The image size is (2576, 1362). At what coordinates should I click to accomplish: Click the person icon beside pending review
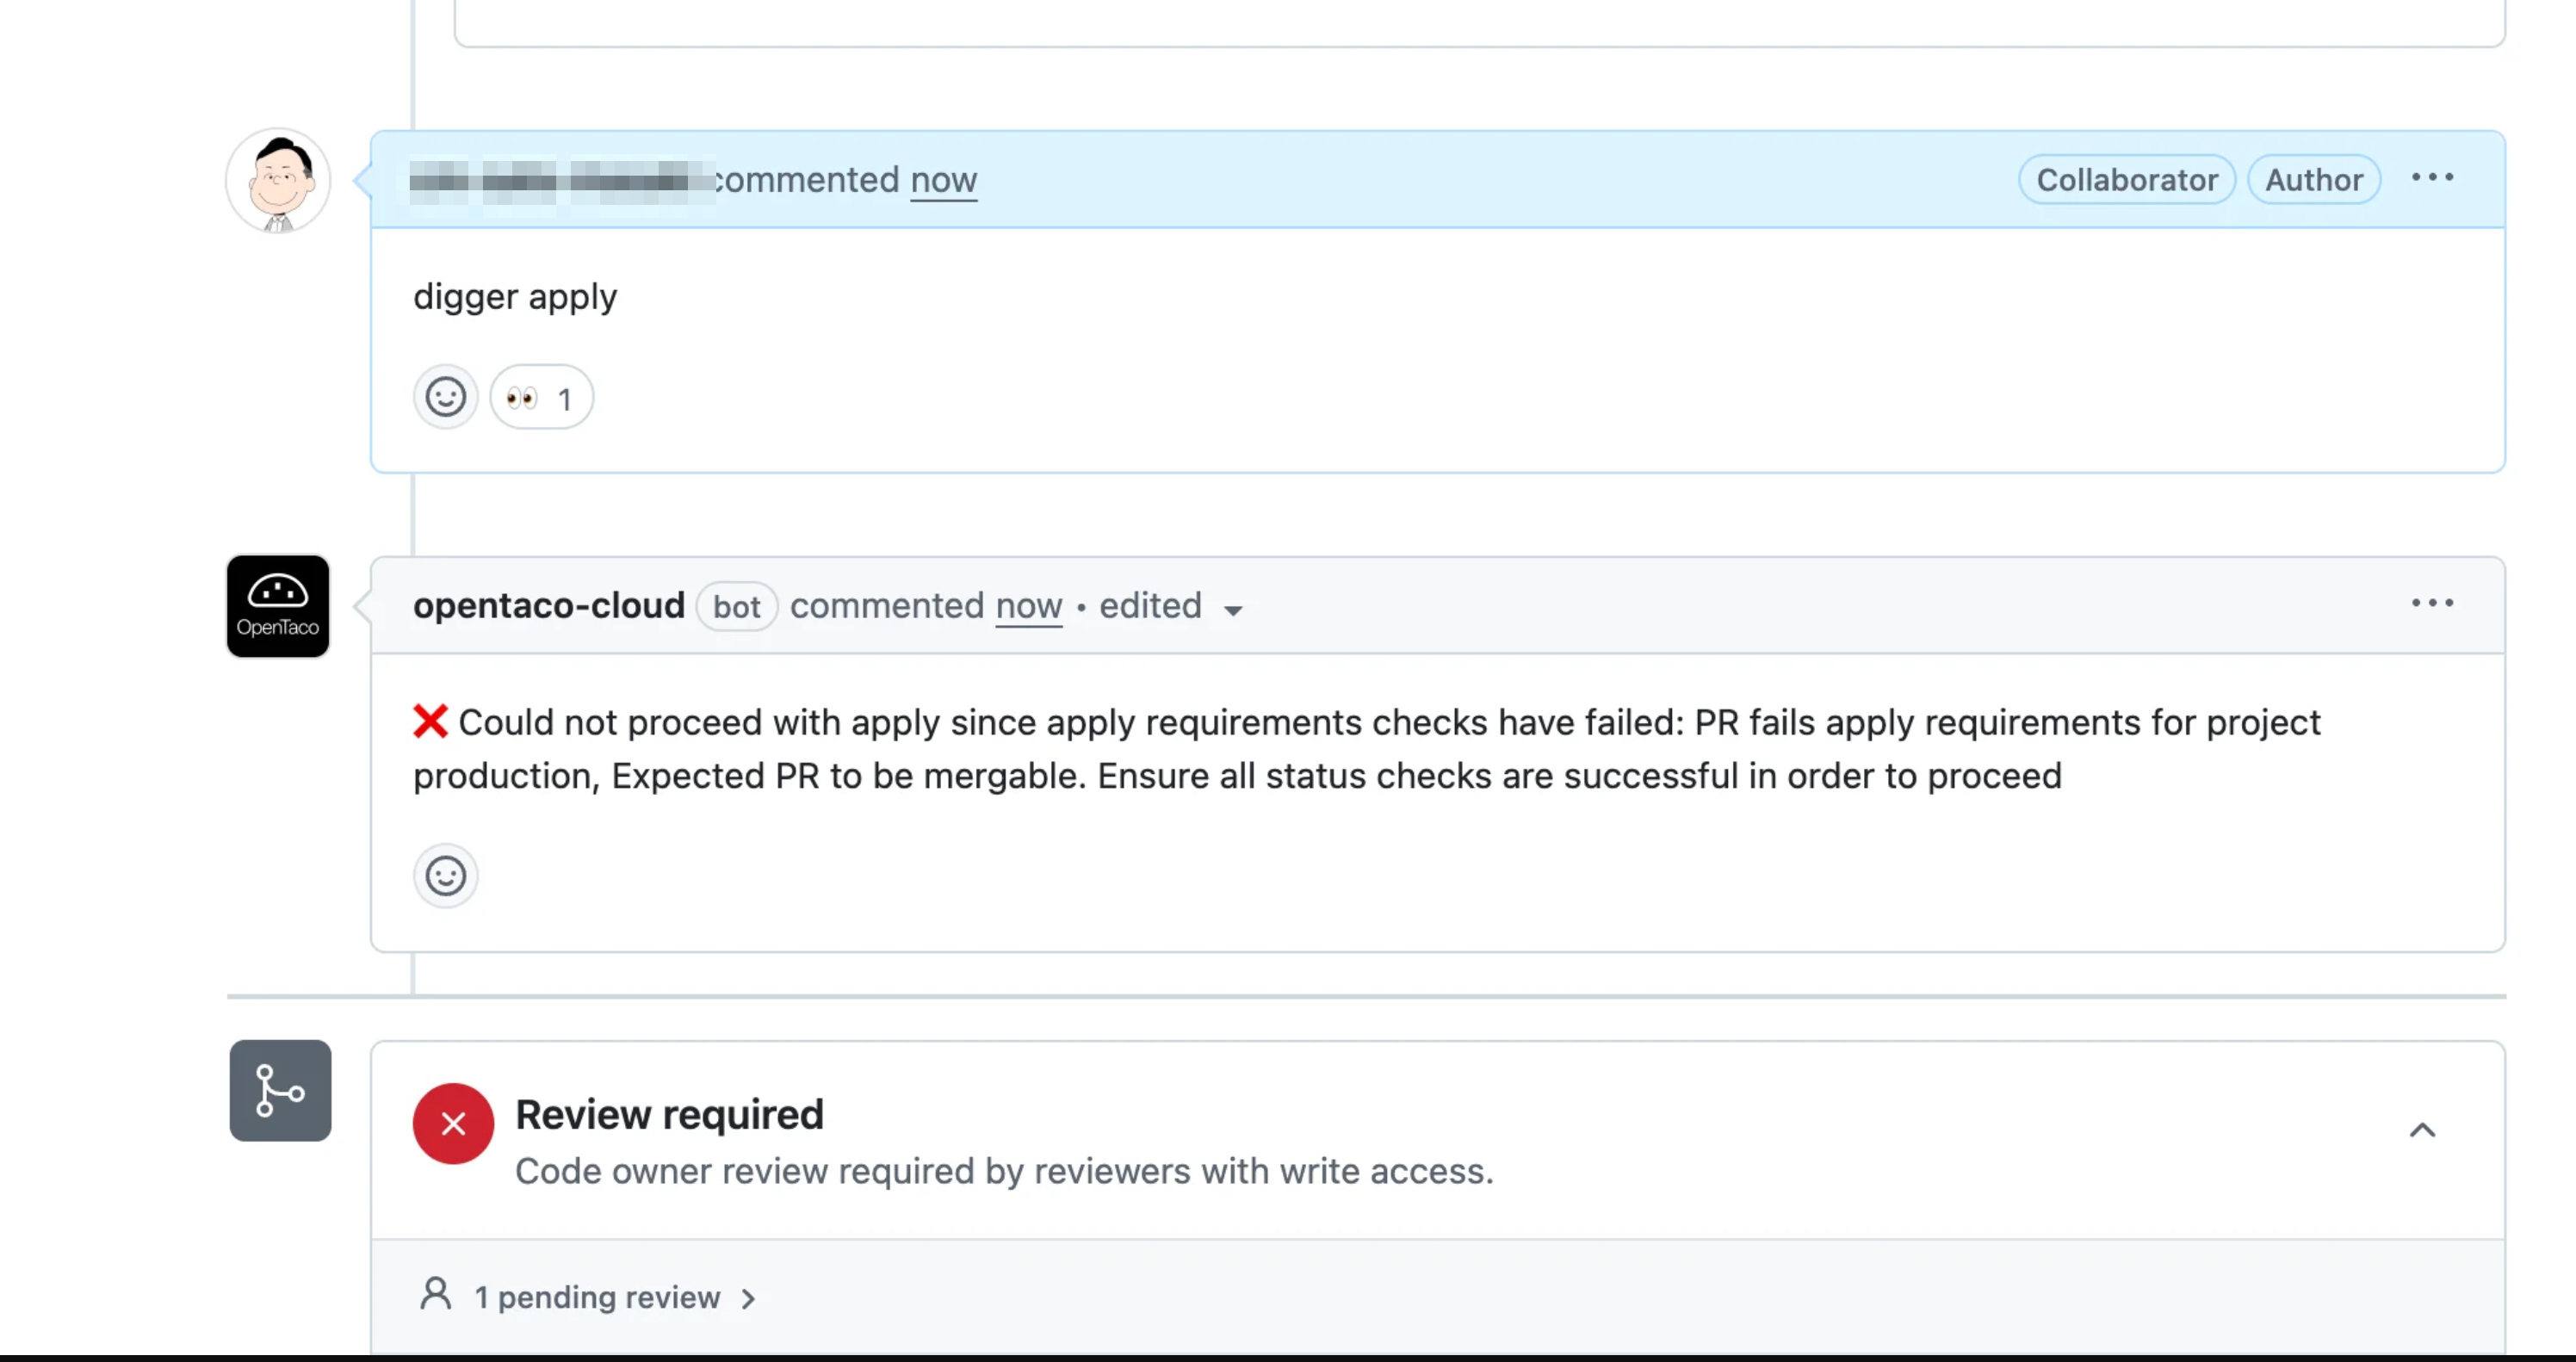pos(436,1294)
